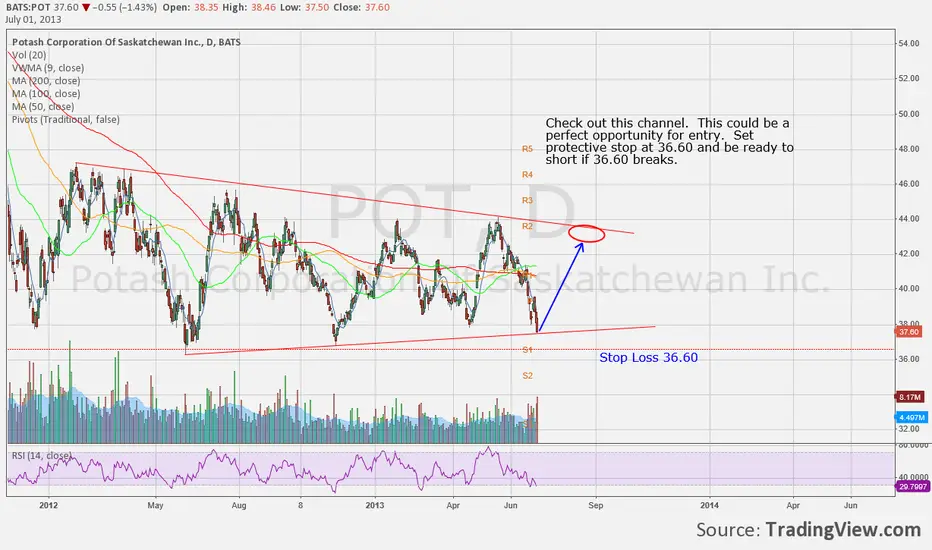Click 52.00 on the price axis

909,78
